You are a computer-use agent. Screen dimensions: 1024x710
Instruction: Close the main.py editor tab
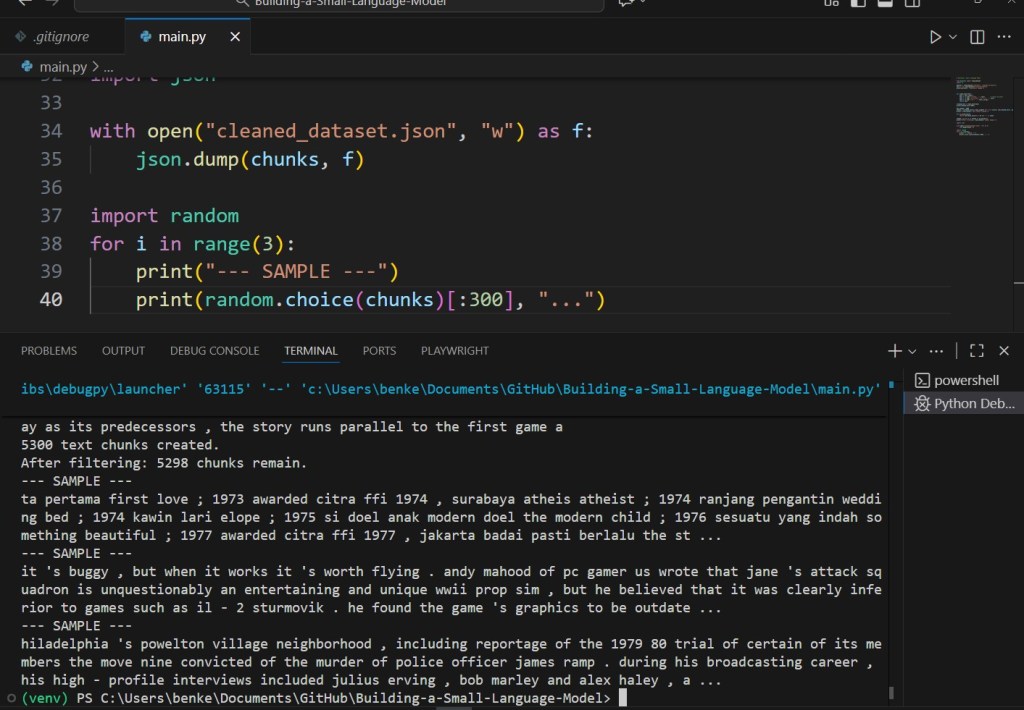tap(235, 37)
